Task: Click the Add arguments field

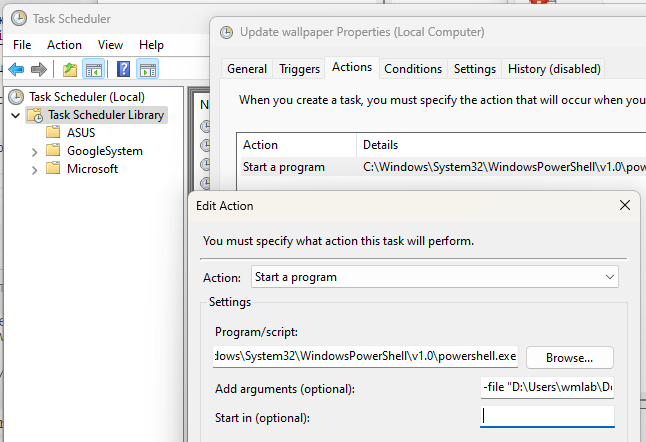Action: 547,387
